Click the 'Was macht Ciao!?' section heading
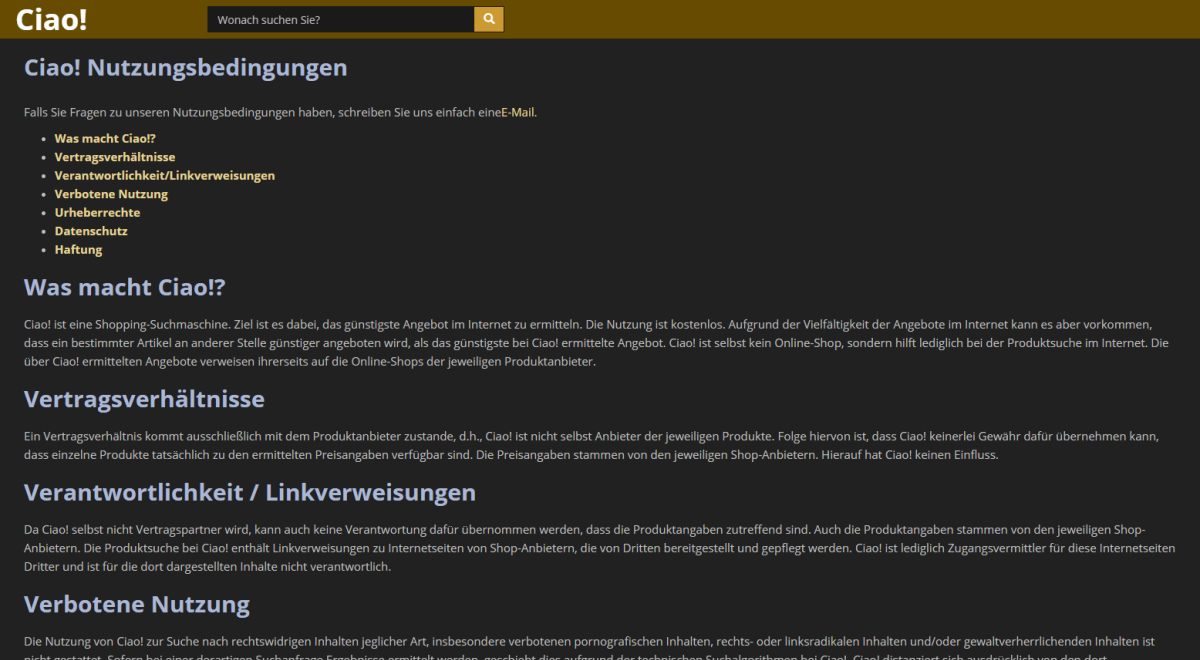The width and height of the screenshot is (1200, 660). tap(125, 288)
